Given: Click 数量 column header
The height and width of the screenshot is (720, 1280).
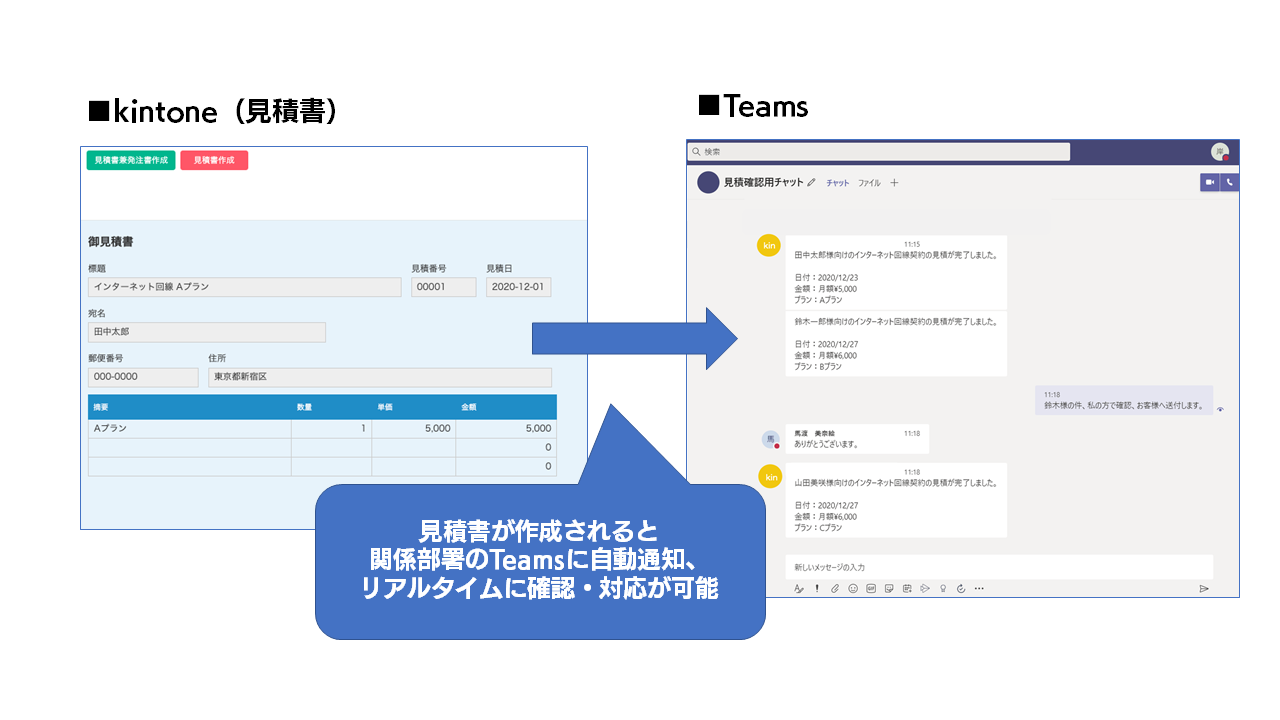Looking at the screenshot, I should click(332, 407).
